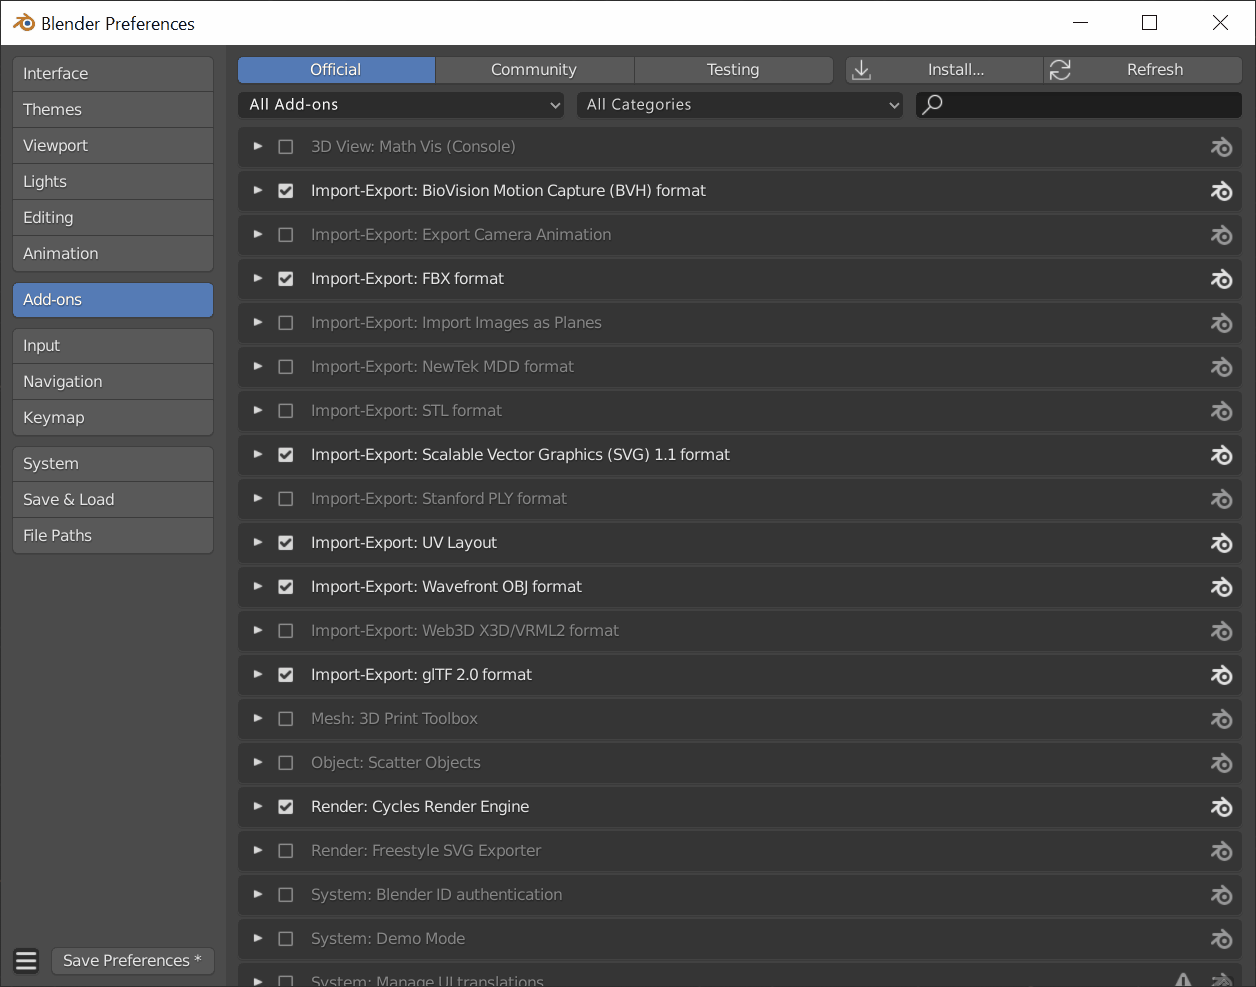Click the Save Preferences button
1256x987 pixels.
click(132, 961)
